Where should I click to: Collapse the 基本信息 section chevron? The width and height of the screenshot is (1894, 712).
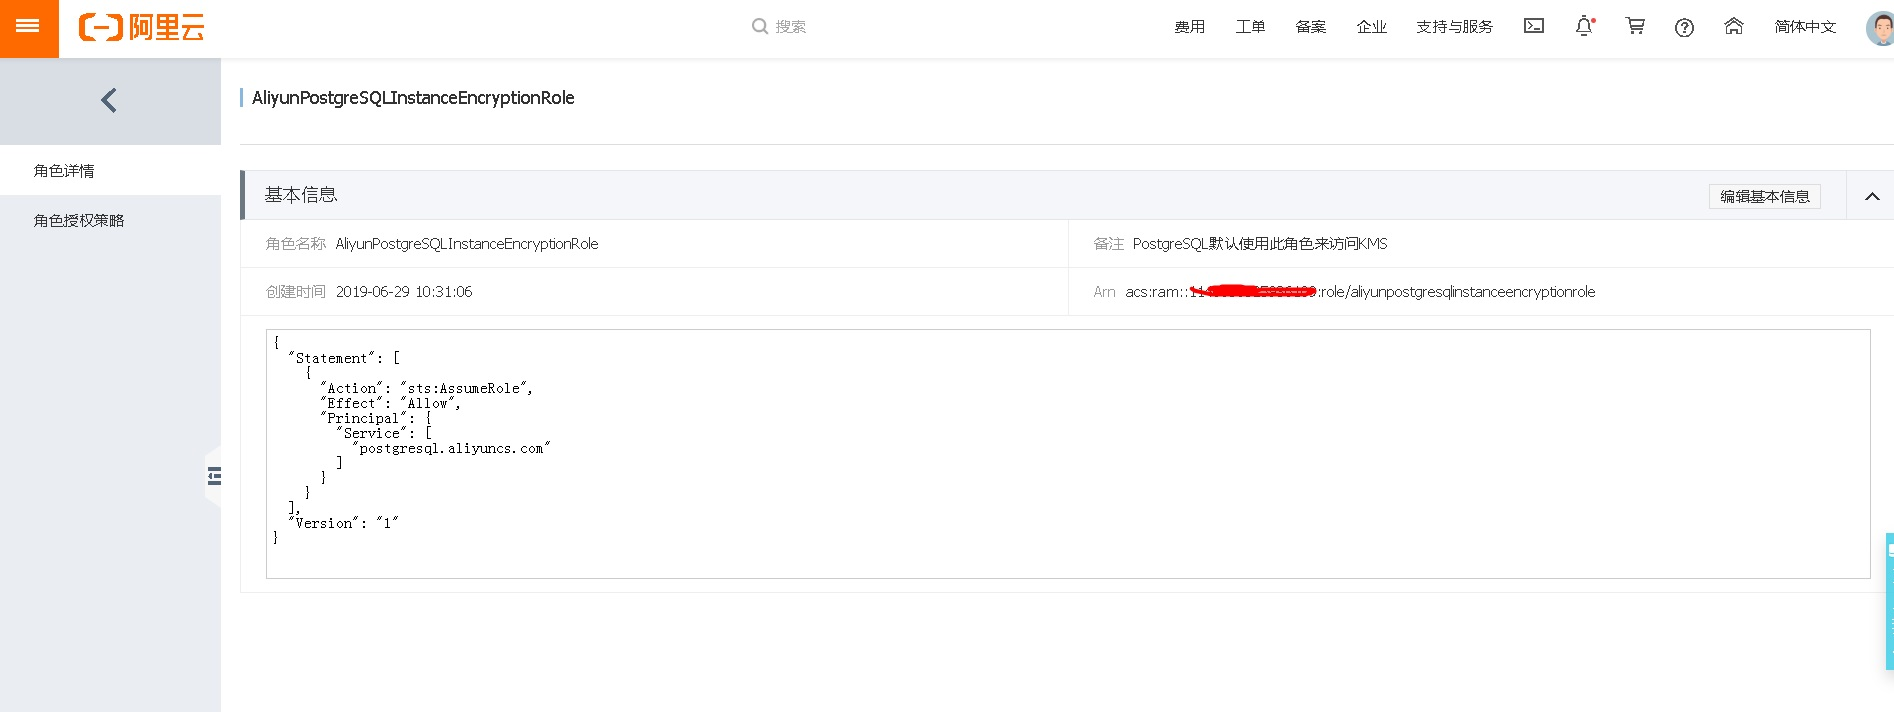point(1872,196)
